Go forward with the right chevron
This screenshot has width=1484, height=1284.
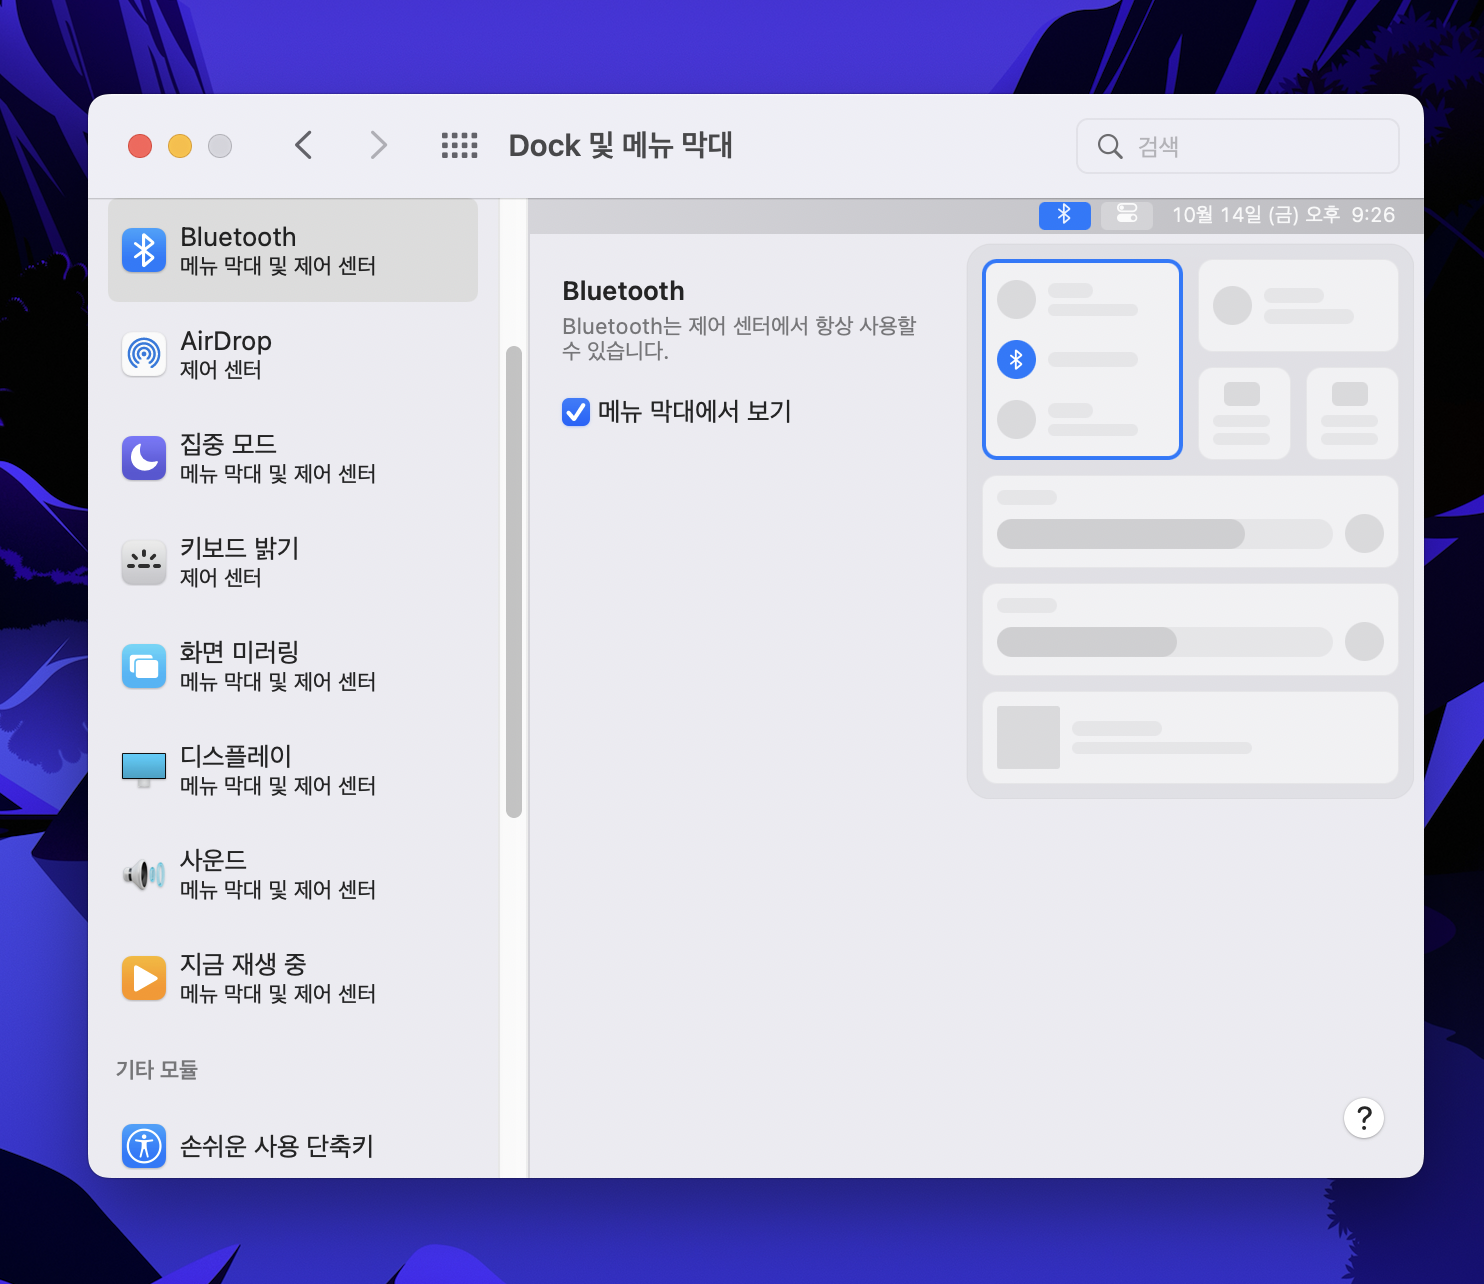click(378, 146)
